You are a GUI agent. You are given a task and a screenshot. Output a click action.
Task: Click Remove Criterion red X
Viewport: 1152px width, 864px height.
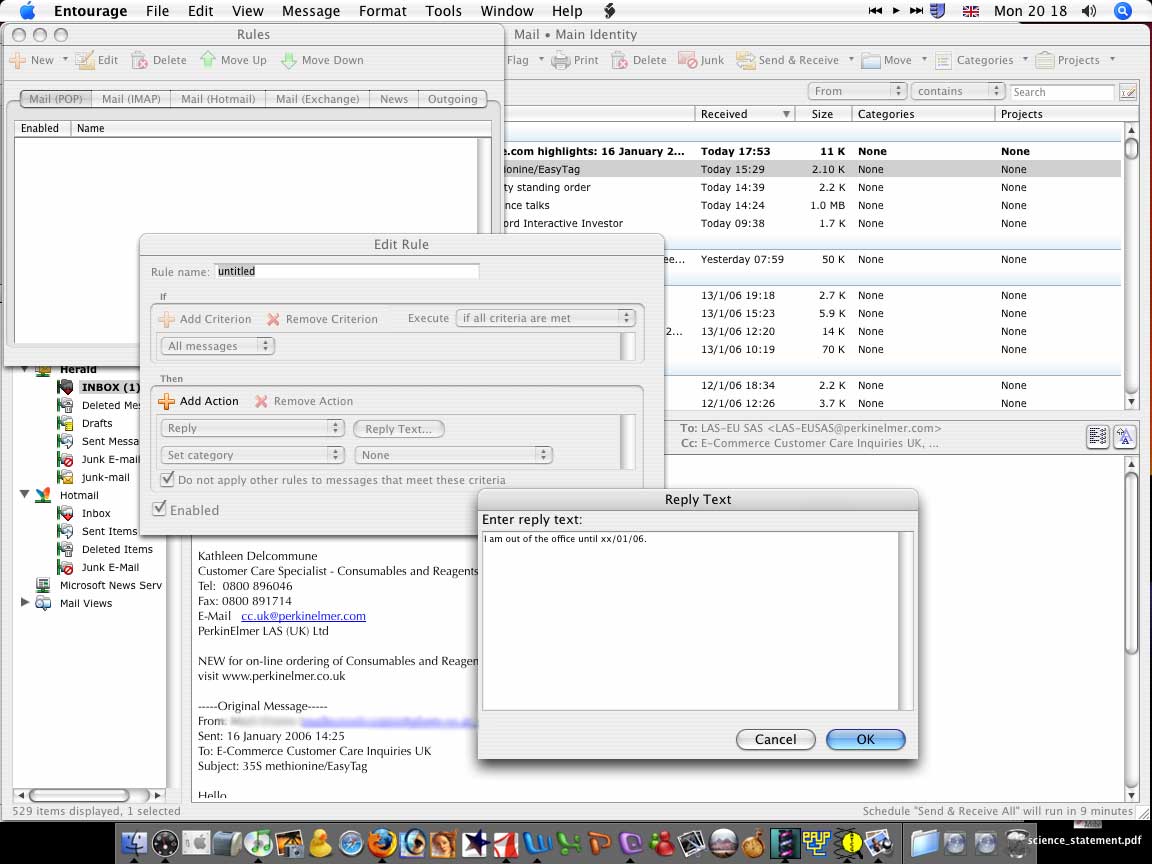coord(273,319)
